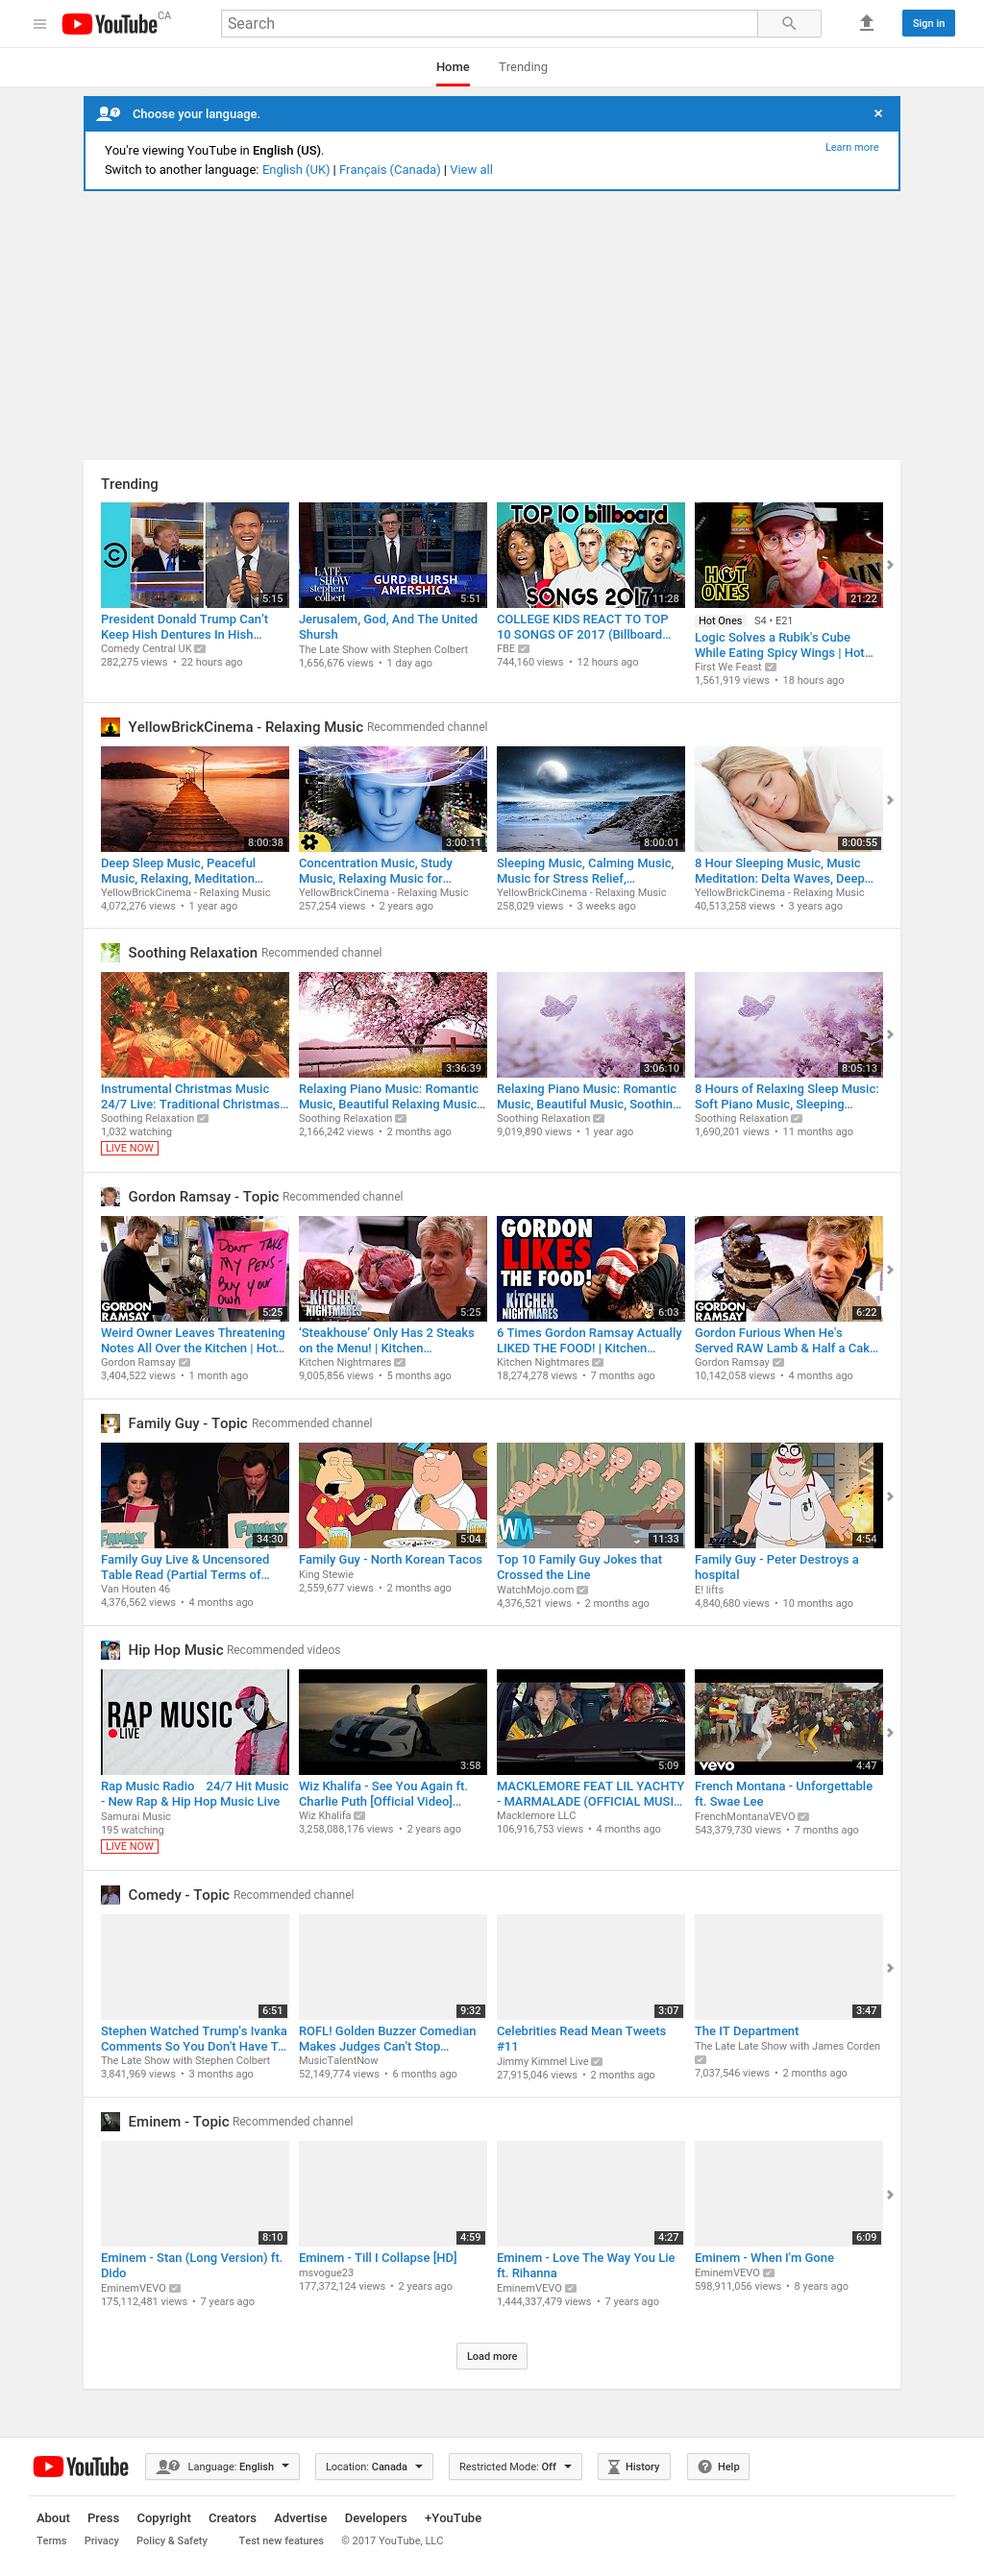984x2576 pixels.
Task: Open Celebrities Read Mean Tweets #11 title
Action: pyautogui.click(x=581, y=2038)
